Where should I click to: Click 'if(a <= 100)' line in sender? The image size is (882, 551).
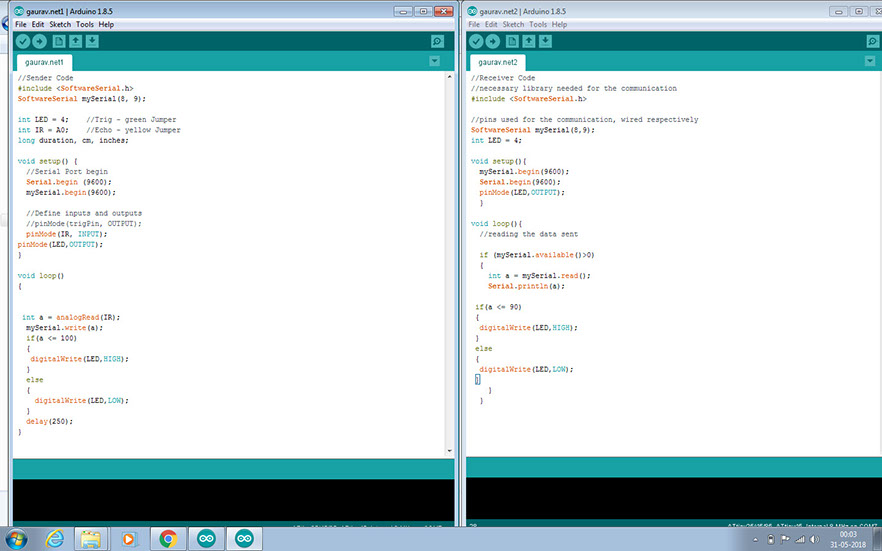point(51,338)
